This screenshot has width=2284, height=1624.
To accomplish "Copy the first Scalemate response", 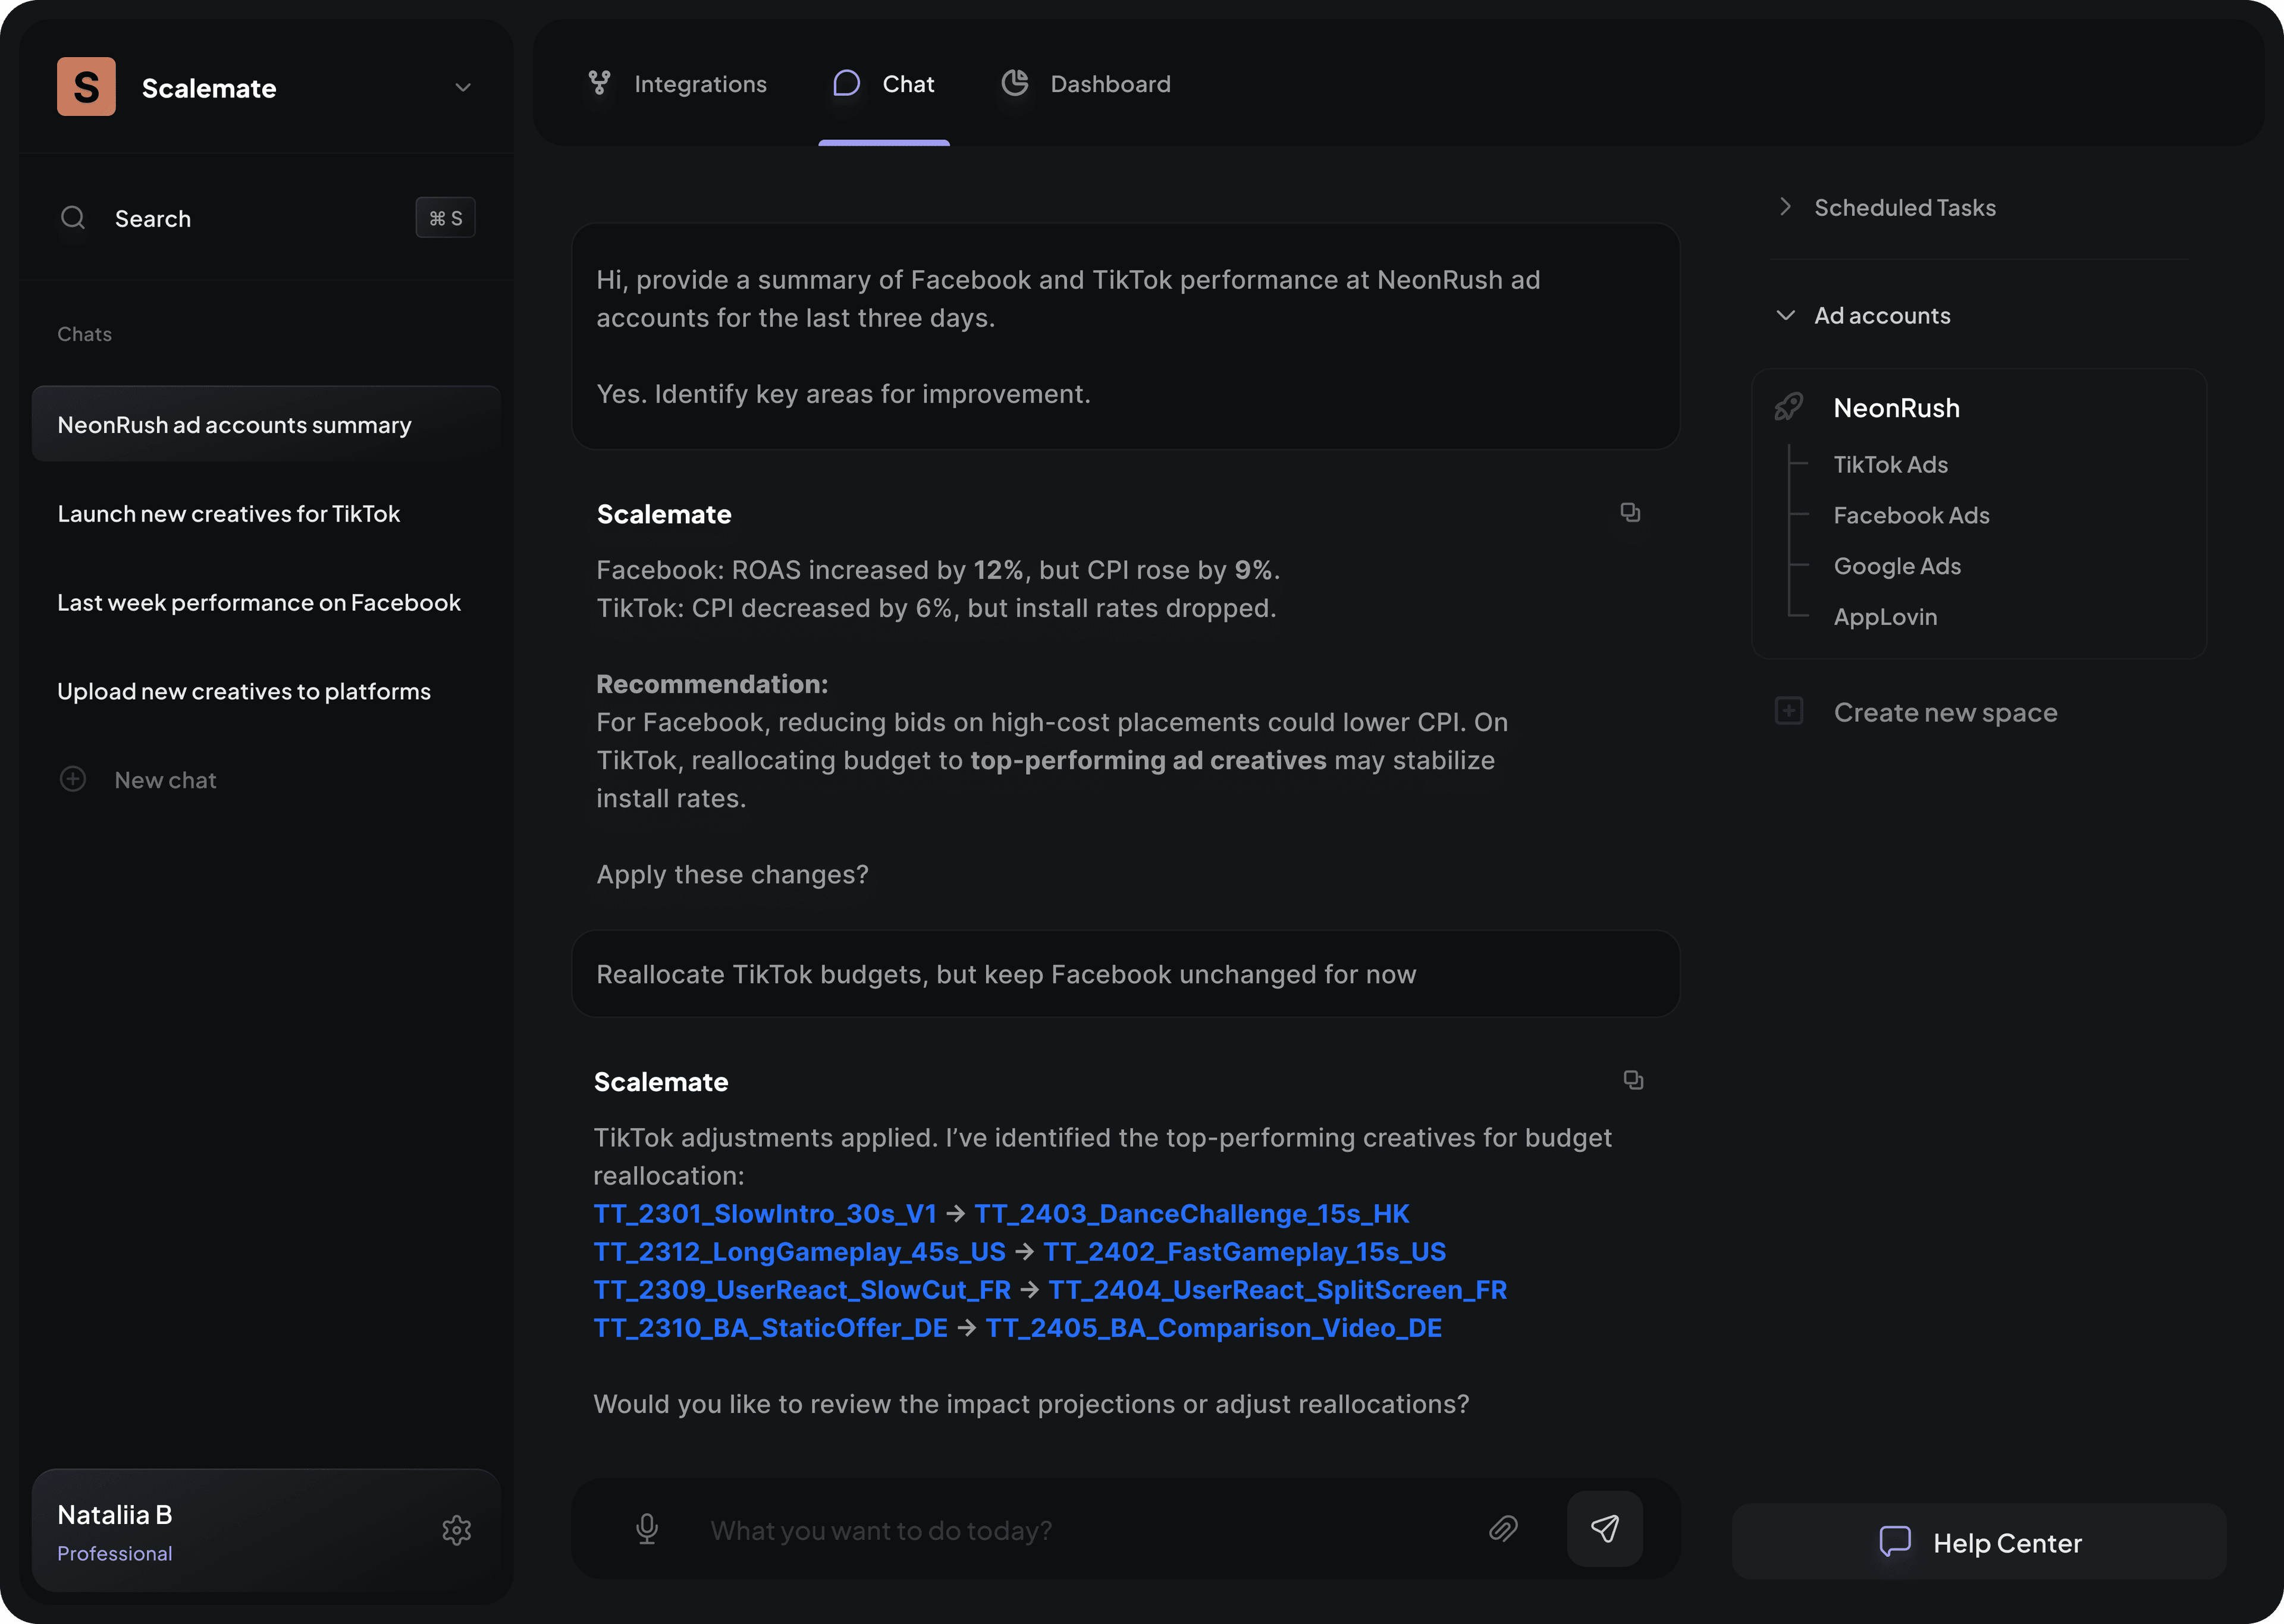I will [x=1631, y=512].
